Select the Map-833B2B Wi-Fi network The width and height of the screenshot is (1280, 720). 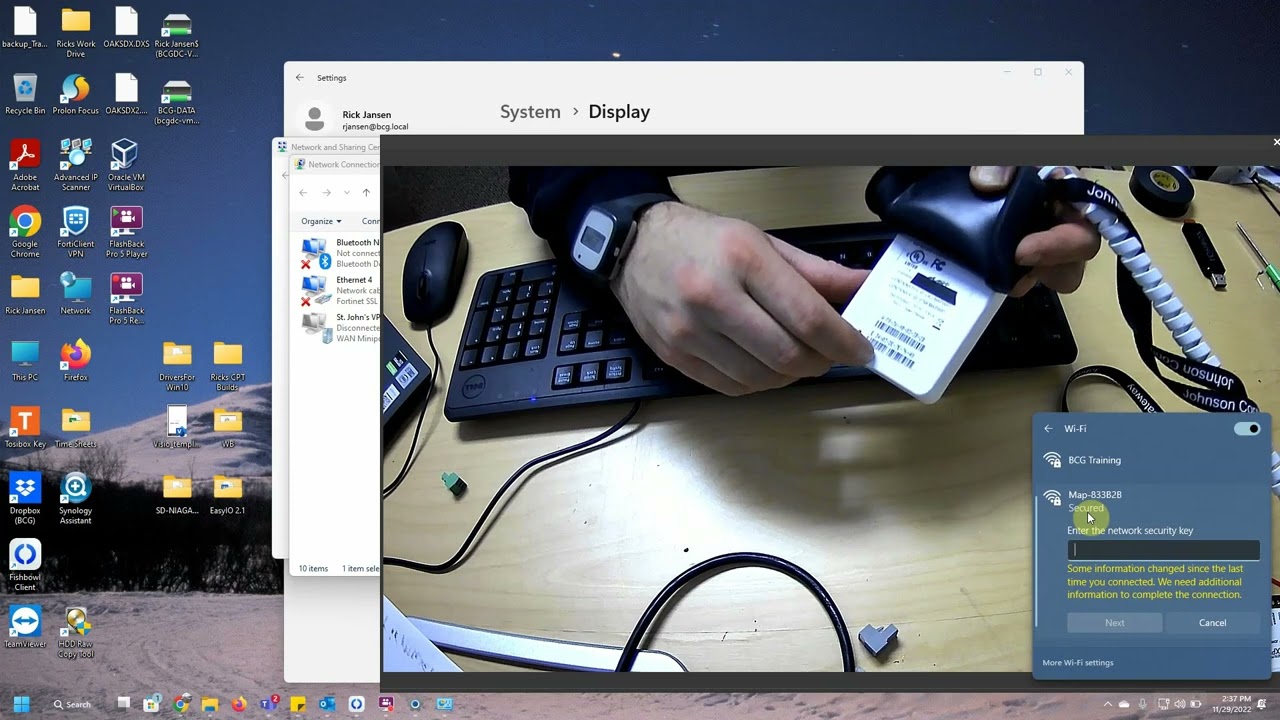(x=1151, y=500)
